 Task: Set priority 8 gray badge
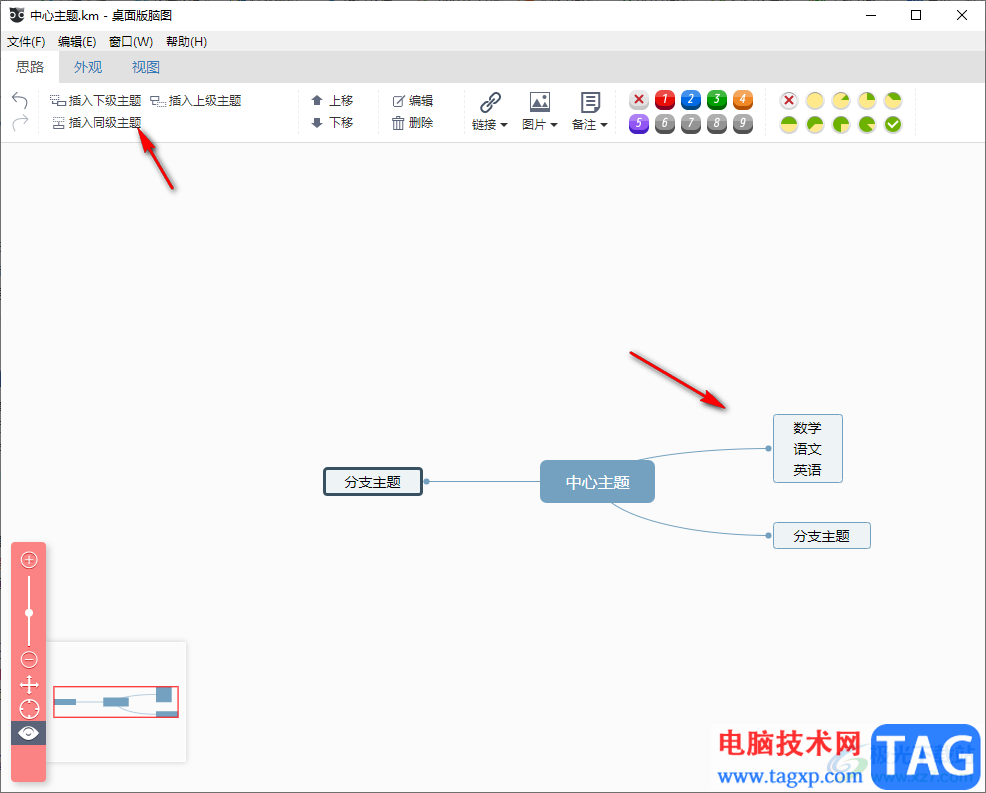[x=717, y=123]
